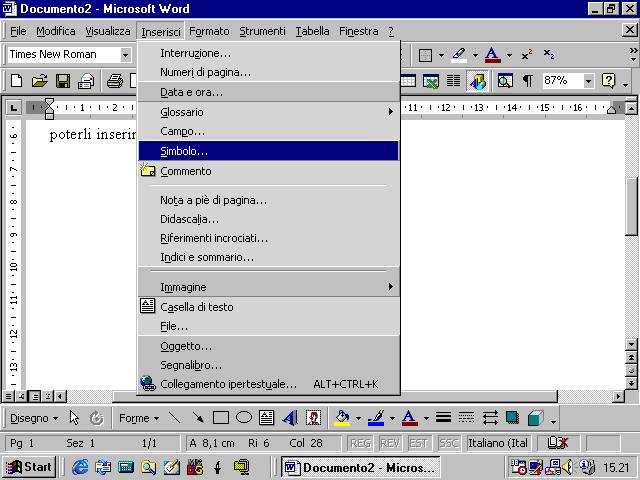Expand fill color dropdown in Drawing toolbar

tap(358, 418)
